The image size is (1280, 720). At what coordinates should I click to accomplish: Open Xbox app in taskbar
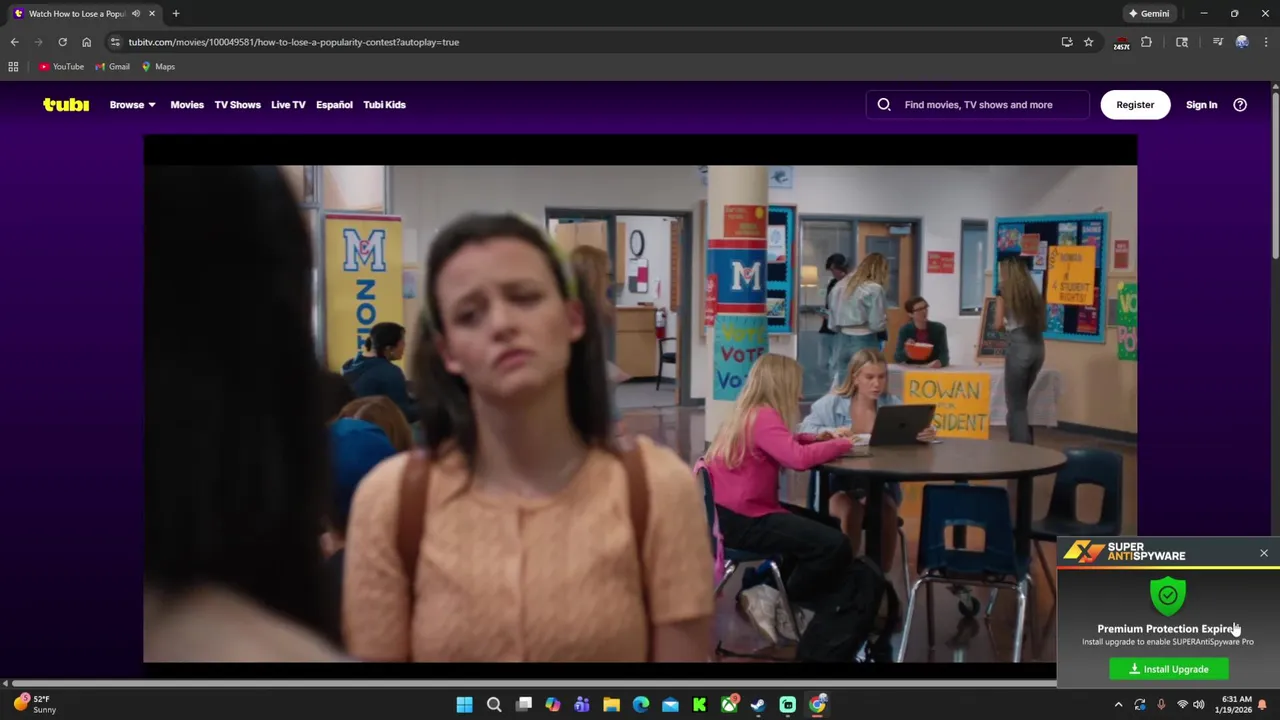click(x=729, y=705)
